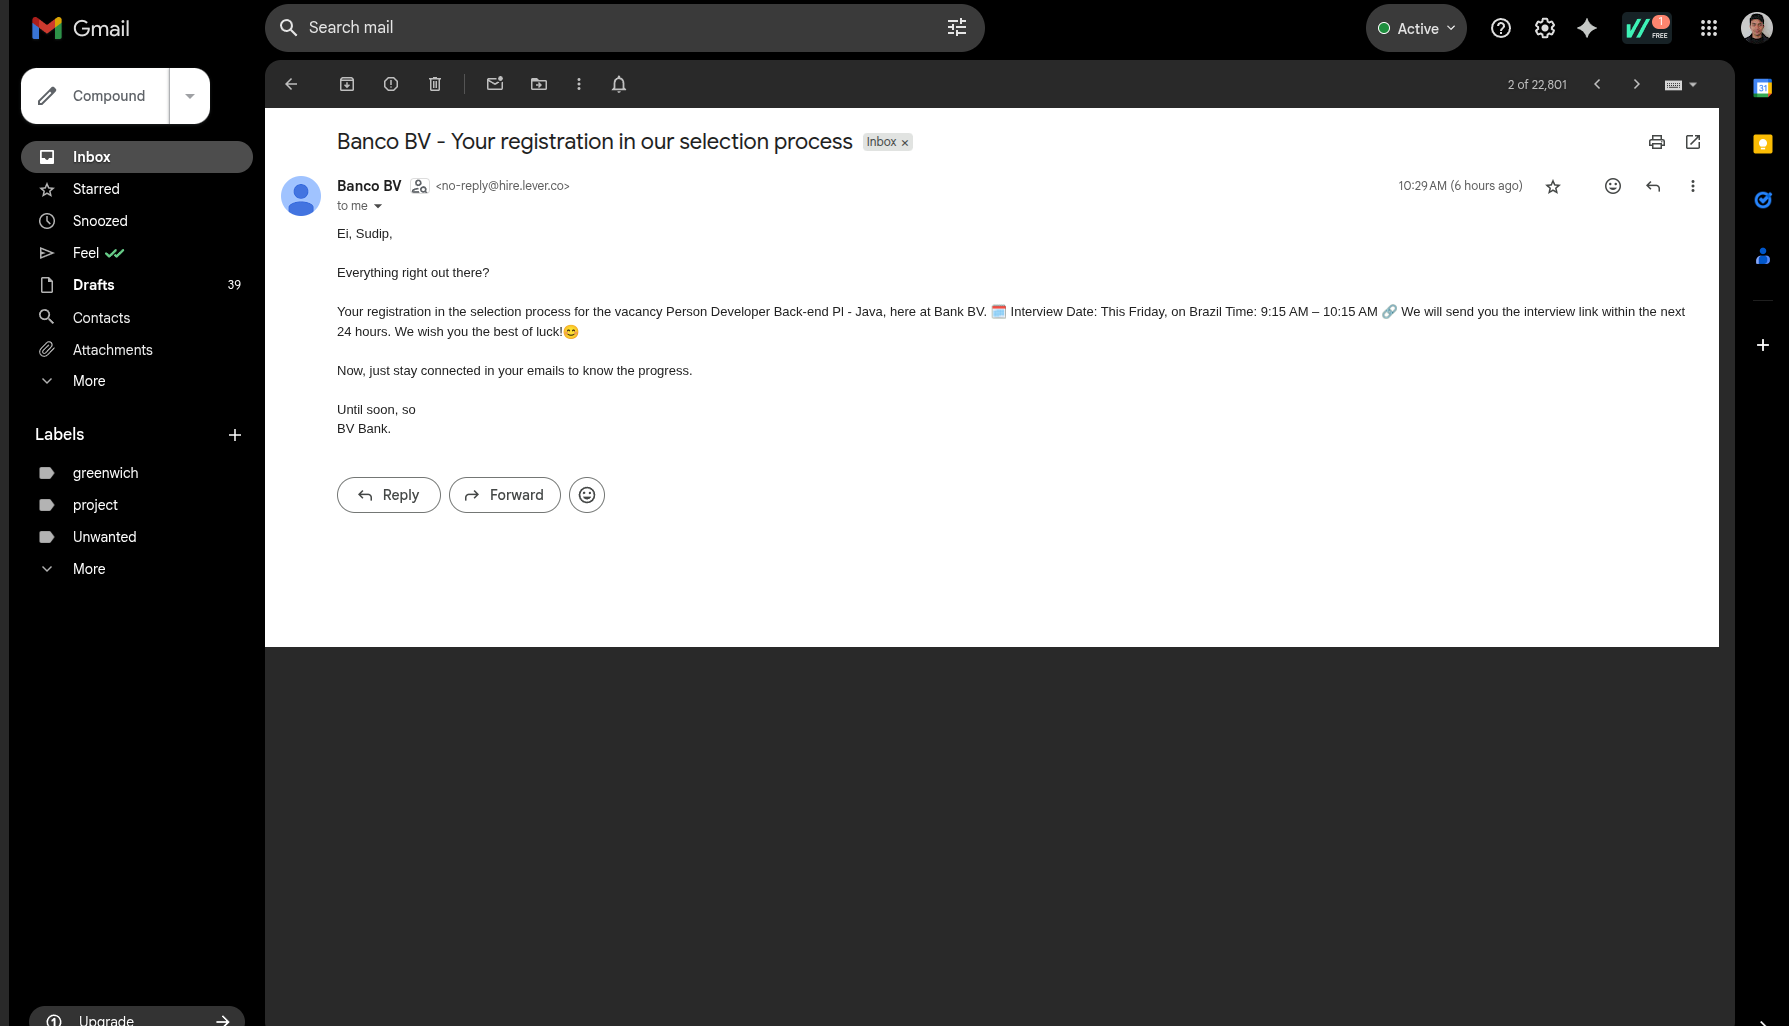Open Attachments in the sidebar

137,350
